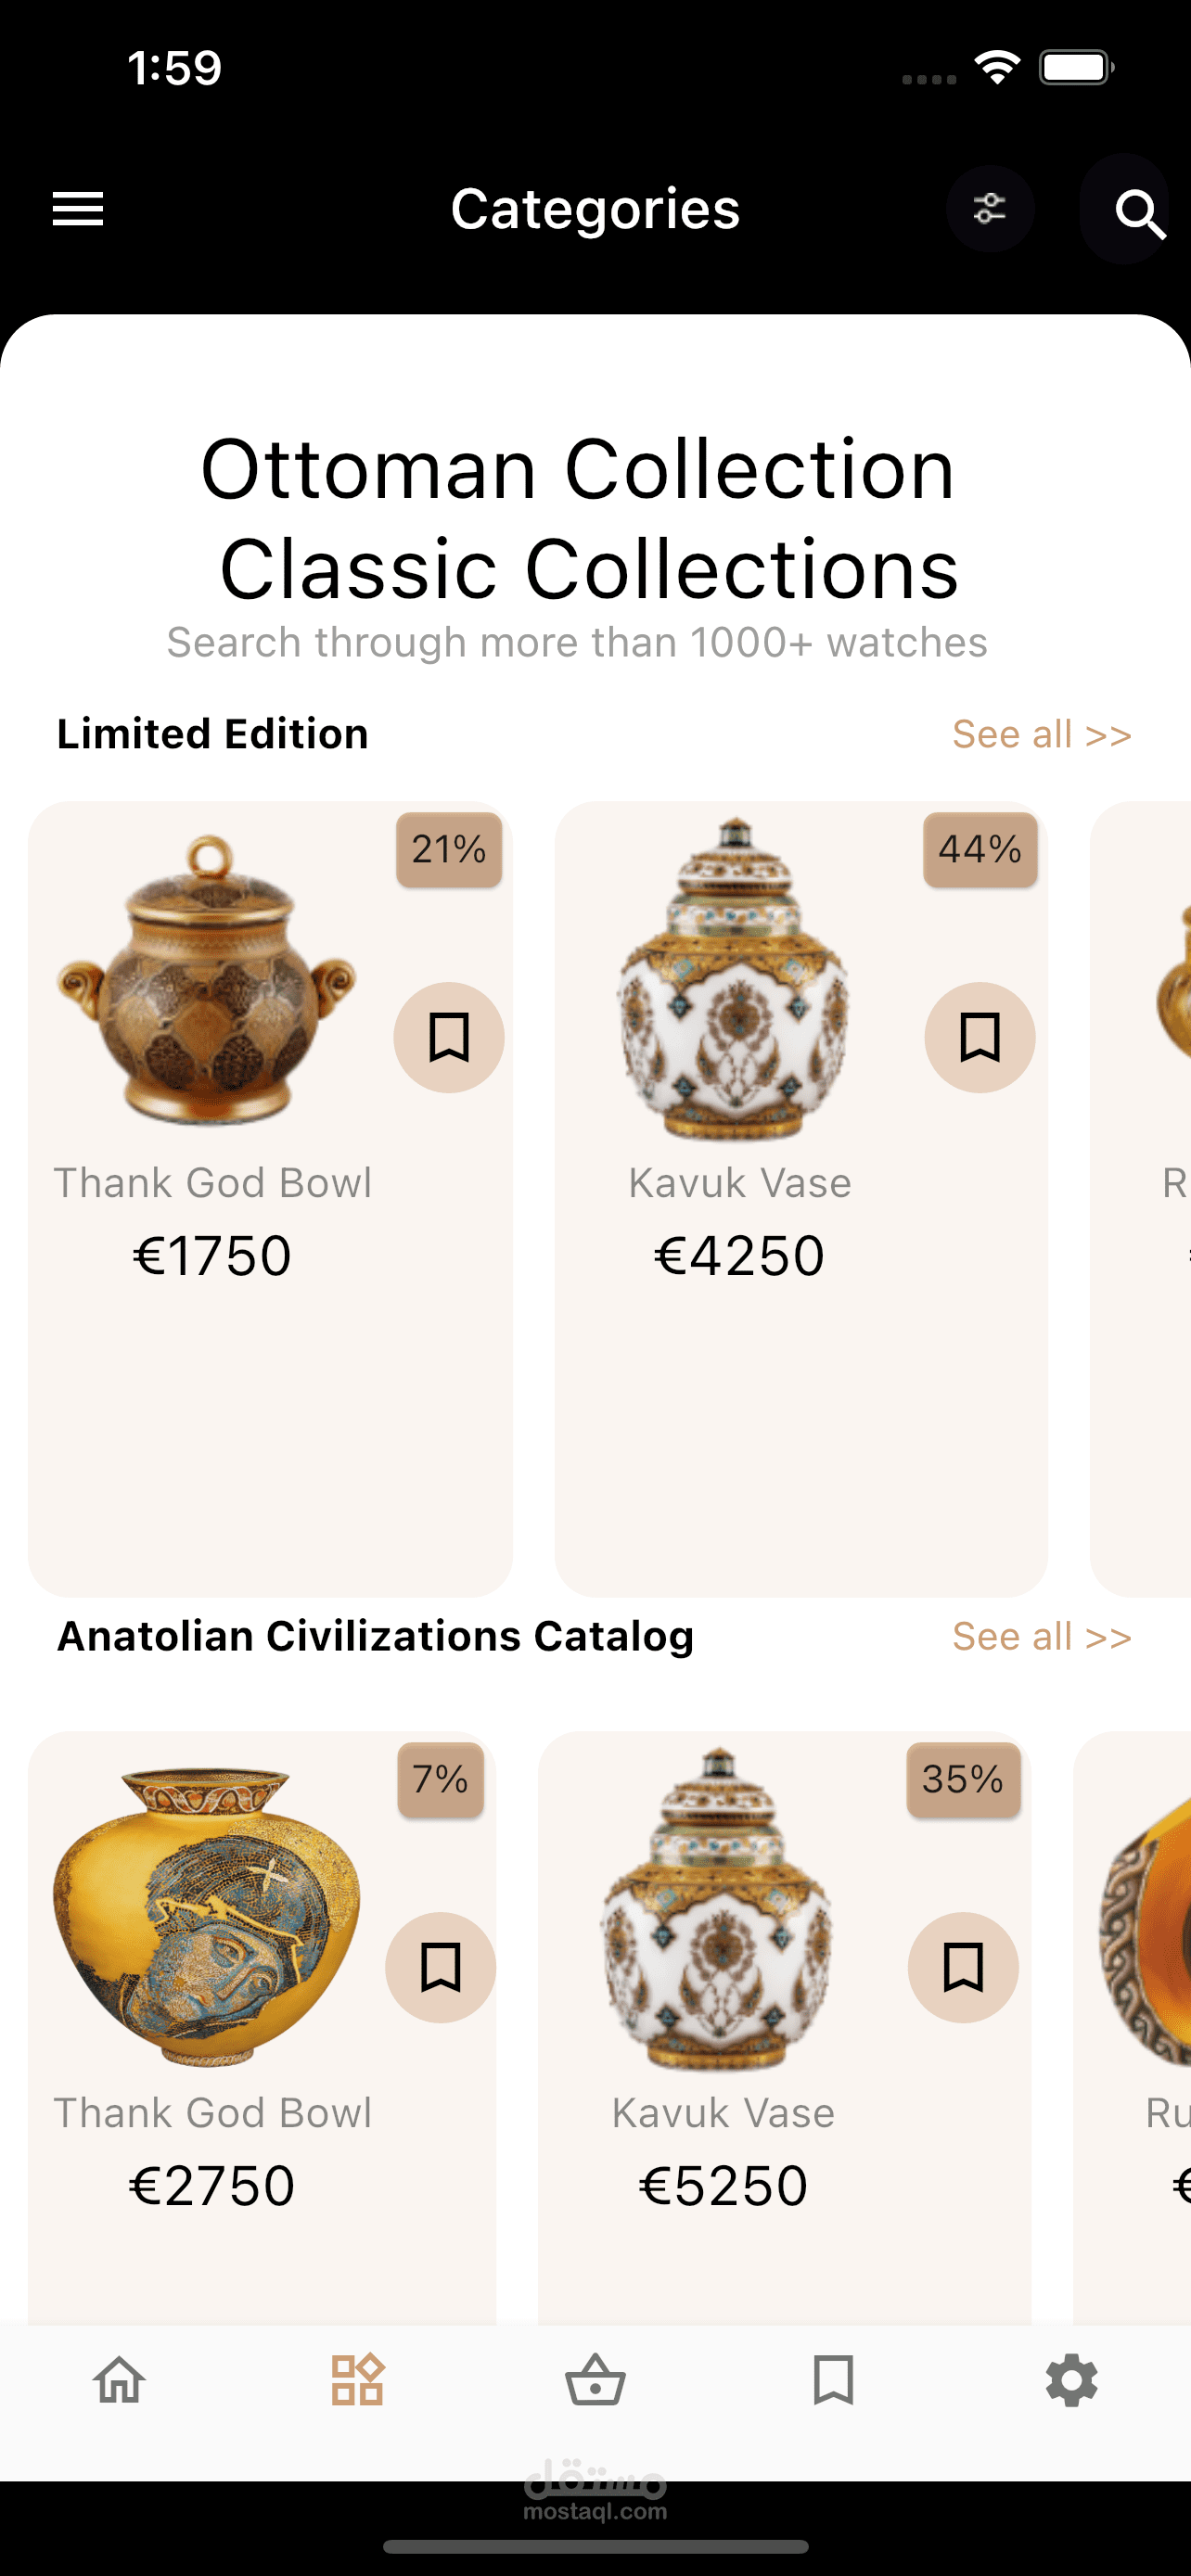The height and width of the screenshot is (2576, 1191).
Task: Bookmark the €1750 Thank God Bowl
Action: 449,1037
